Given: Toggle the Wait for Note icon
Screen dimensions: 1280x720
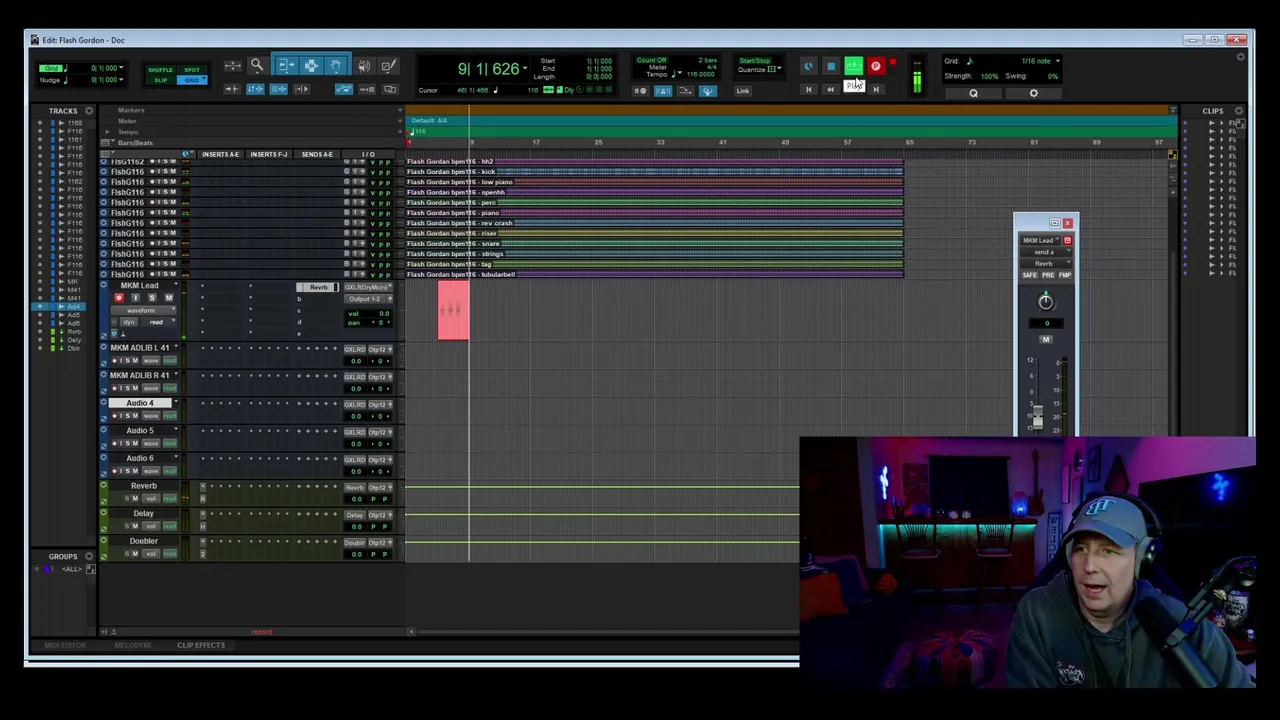Looking at the screenshot, I should pyautogui.click(x=641, y=91).
